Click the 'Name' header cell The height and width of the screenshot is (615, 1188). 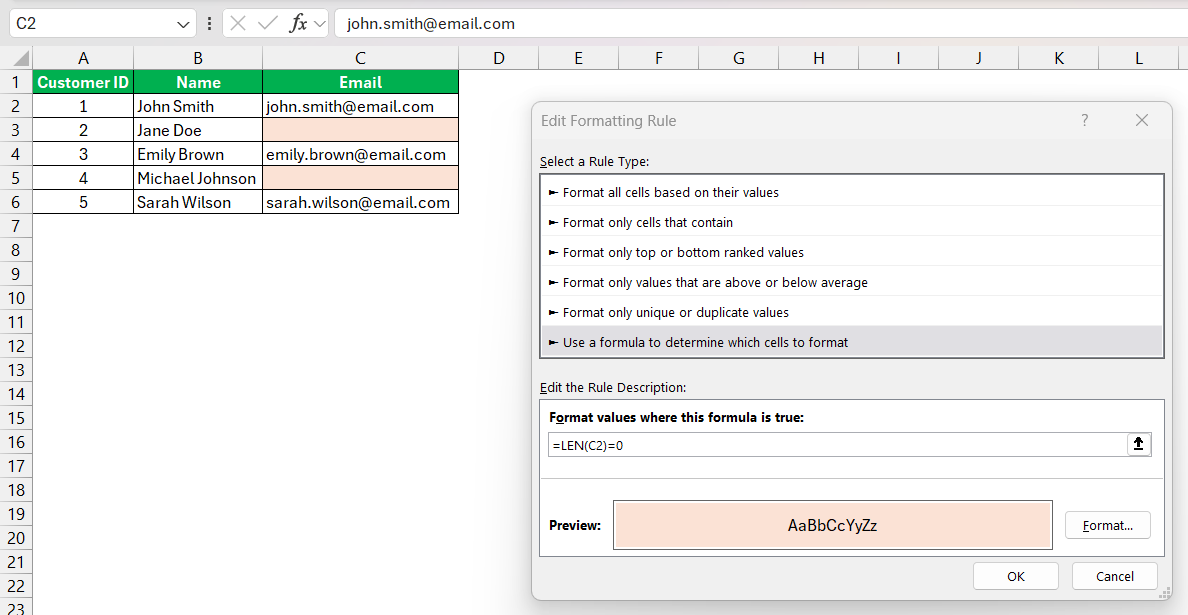[x=198, y=82]
